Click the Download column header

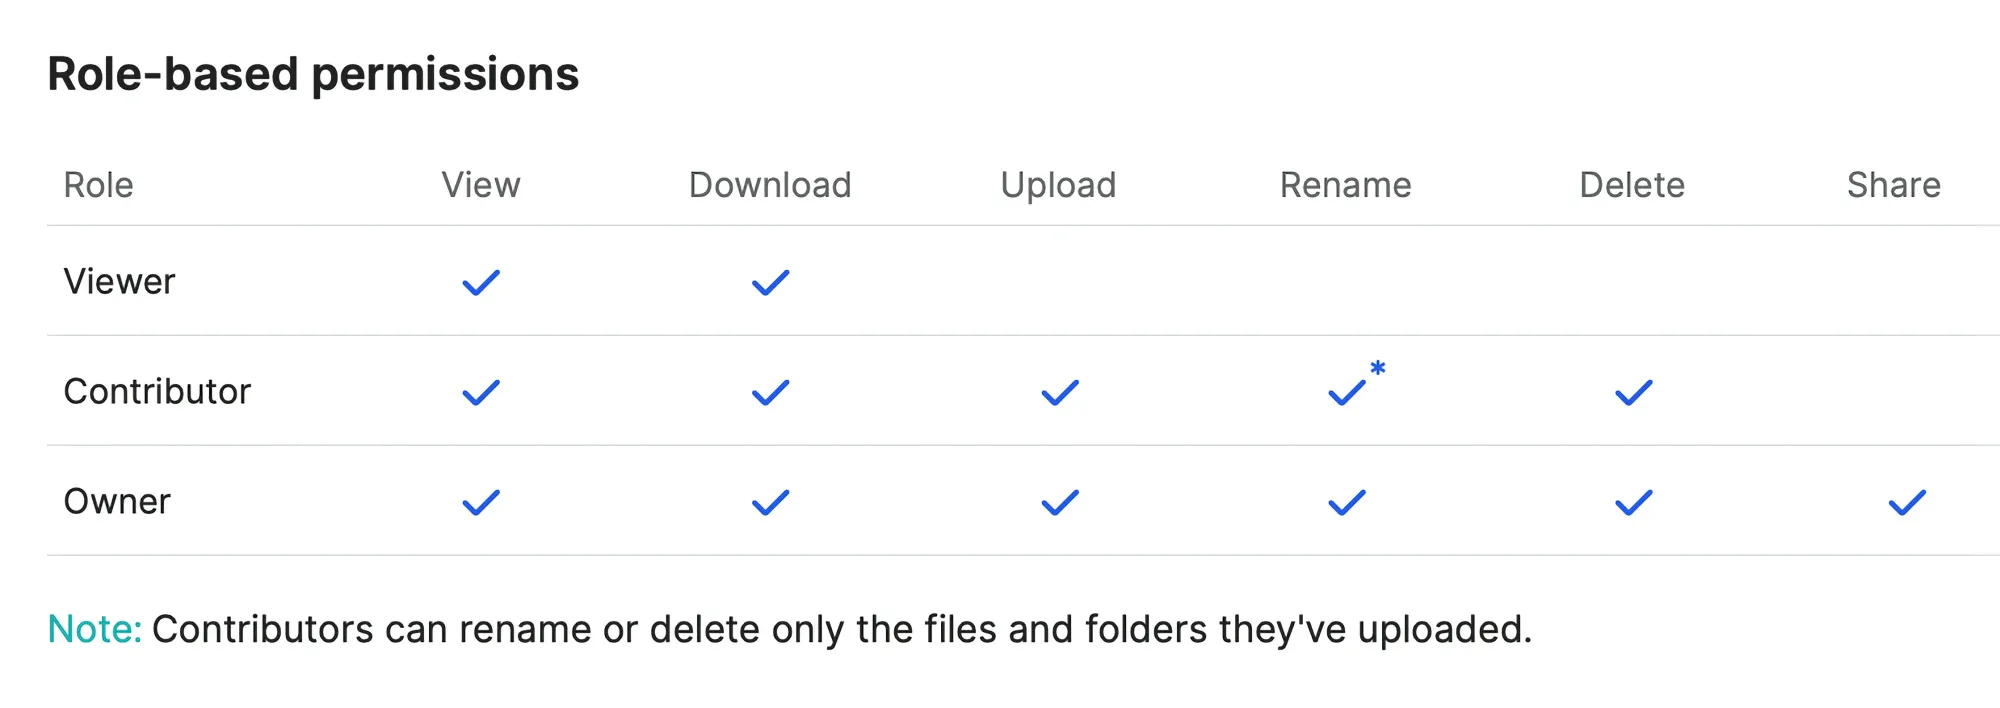(770, 185)
